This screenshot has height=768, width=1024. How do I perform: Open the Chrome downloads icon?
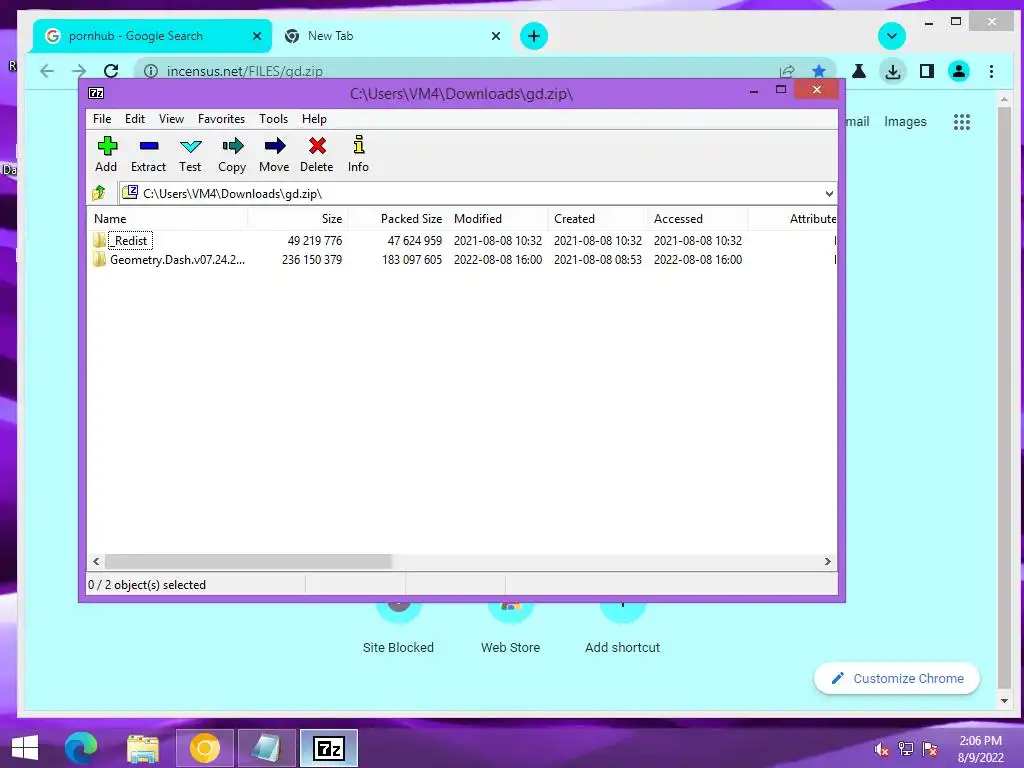[893, 71]
